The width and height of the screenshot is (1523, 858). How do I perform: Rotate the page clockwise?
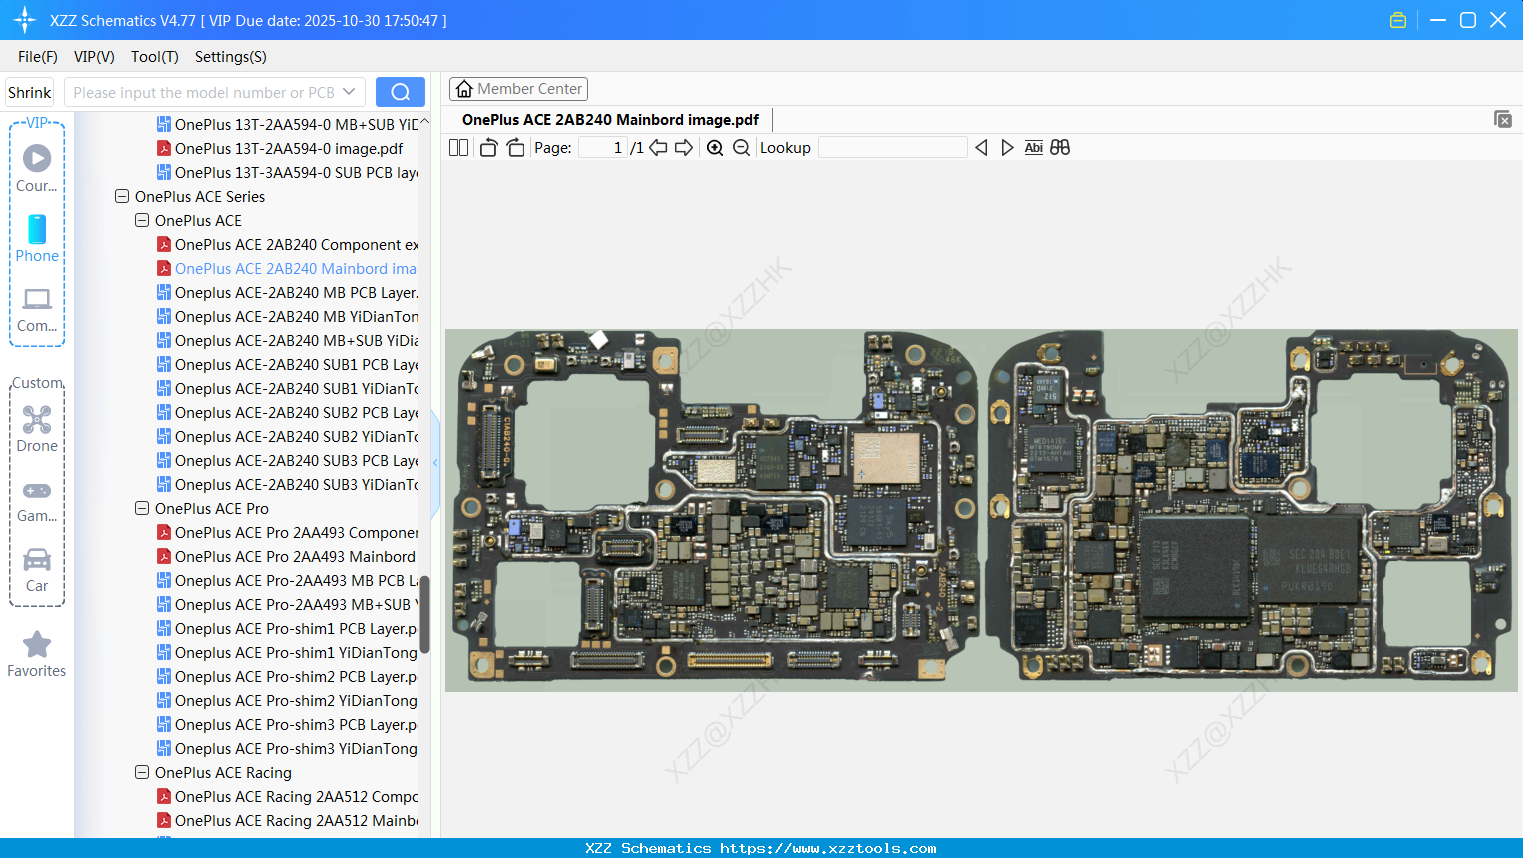pyautogui.click(x=515, y=147)
